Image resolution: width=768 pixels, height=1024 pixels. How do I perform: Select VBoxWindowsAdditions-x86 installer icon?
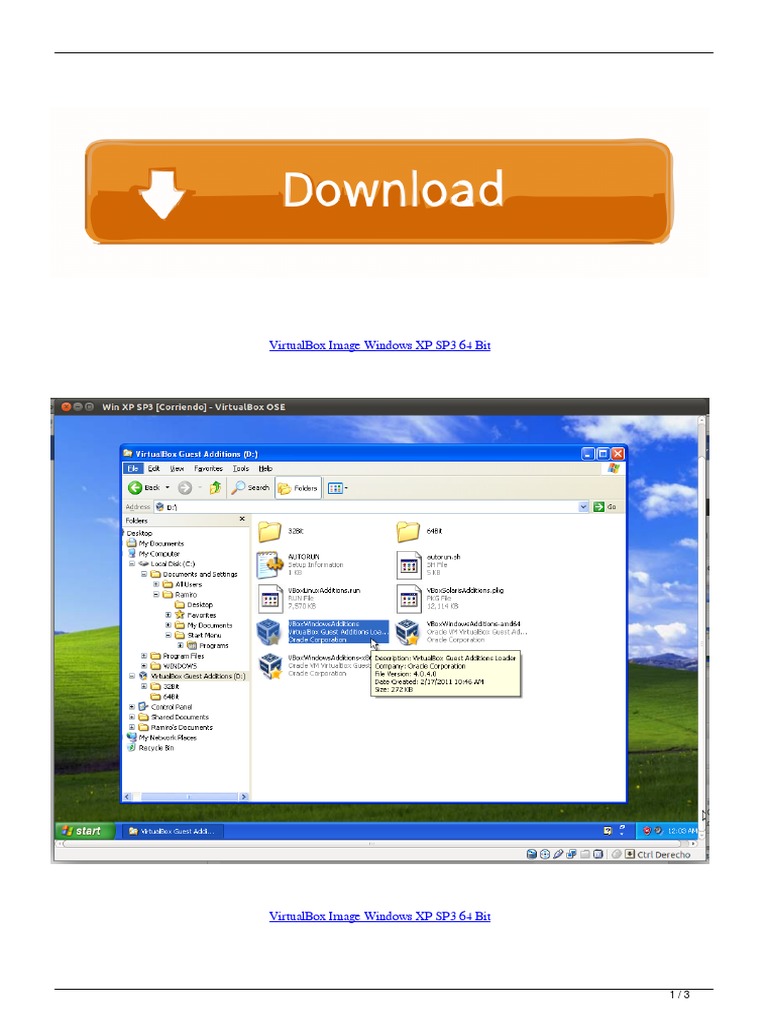(x=270, y=665)
